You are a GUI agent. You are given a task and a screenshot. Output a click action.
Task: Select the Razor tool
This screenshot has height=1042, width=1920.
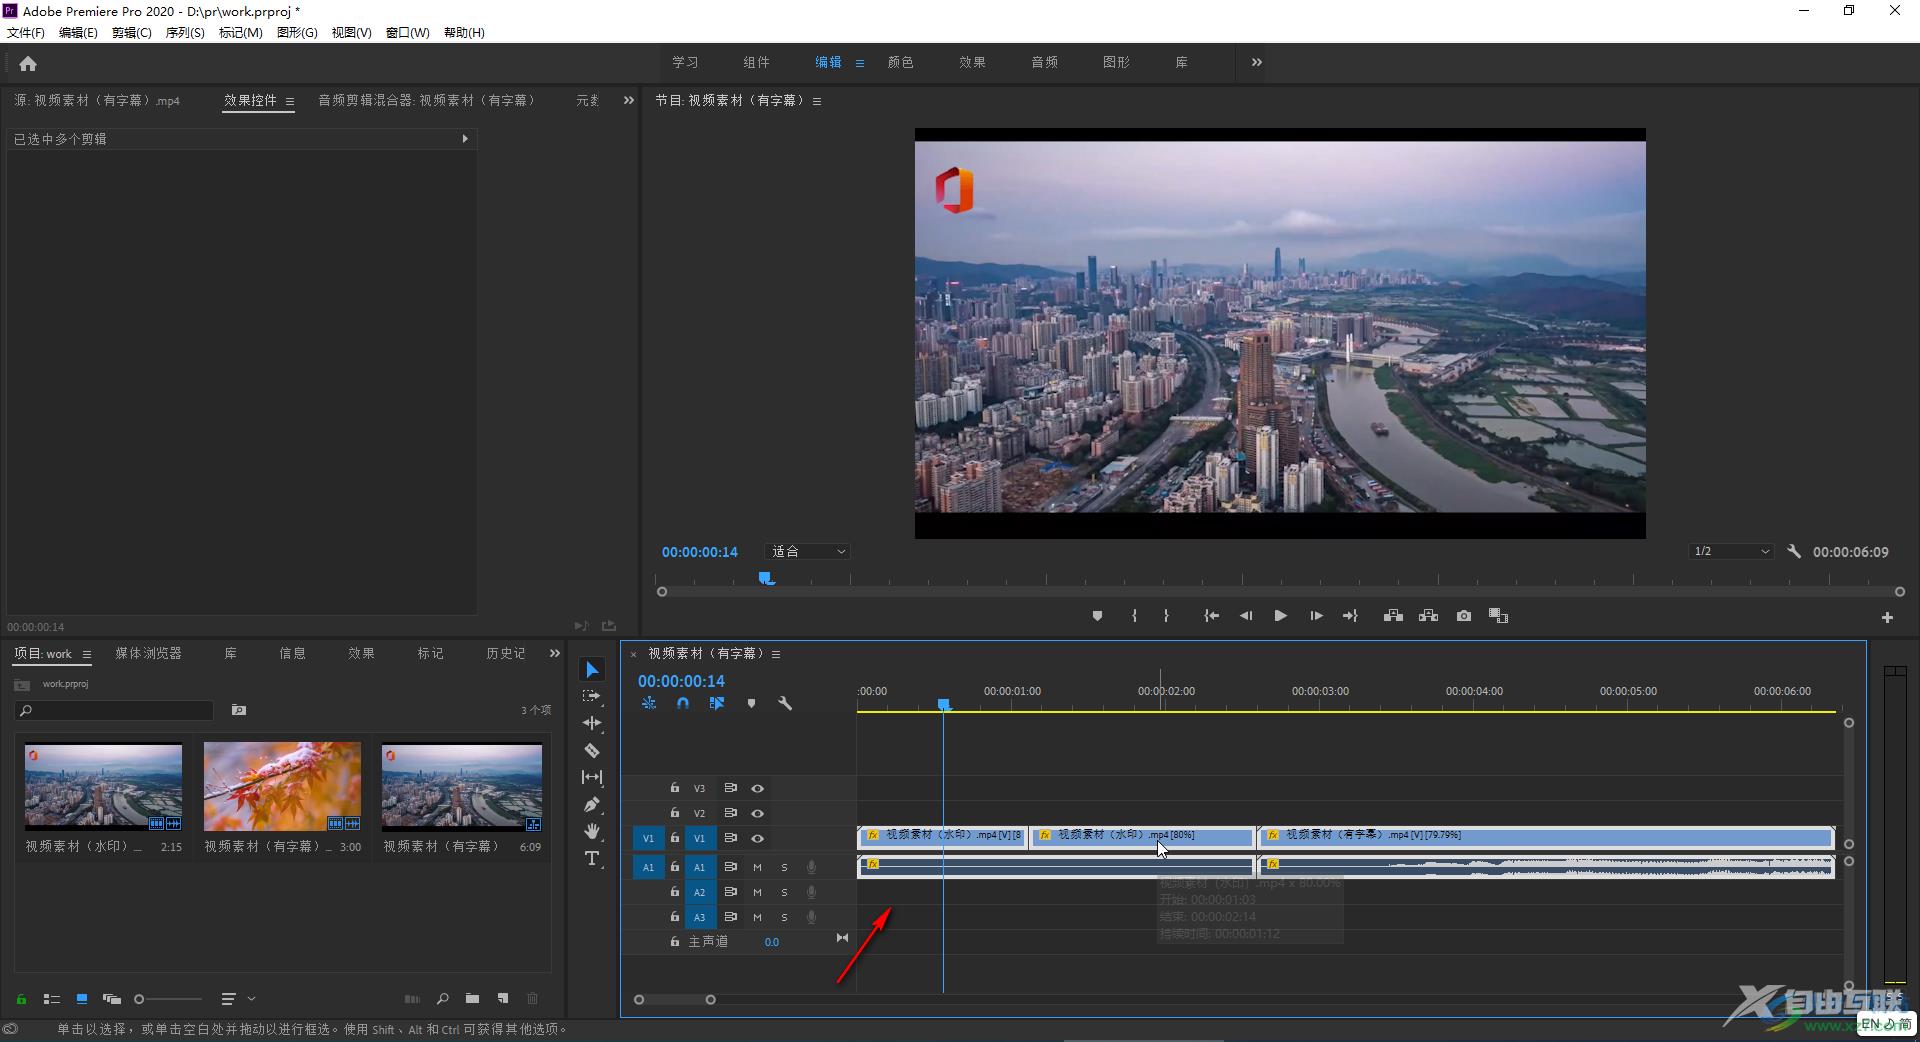592,750
